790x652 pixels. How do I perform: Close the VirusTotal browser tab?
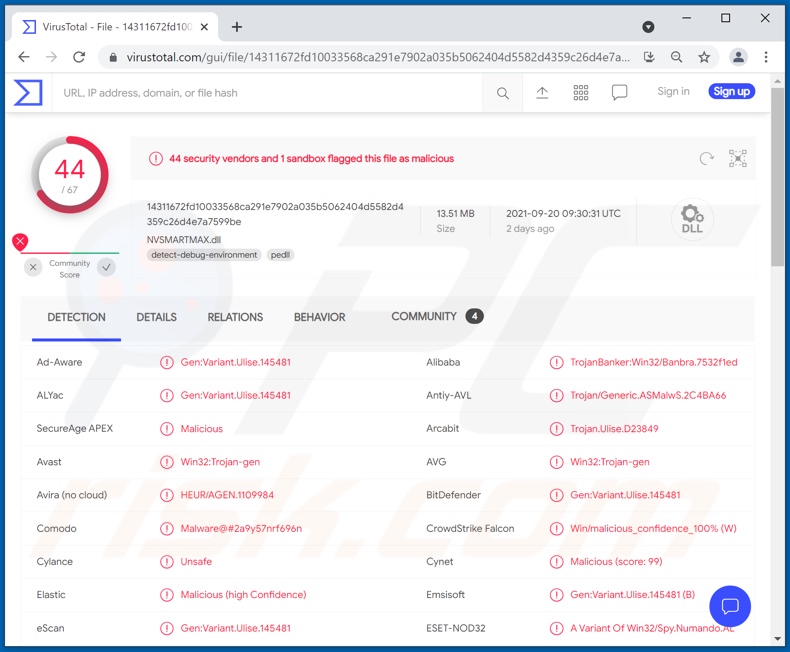204,27
